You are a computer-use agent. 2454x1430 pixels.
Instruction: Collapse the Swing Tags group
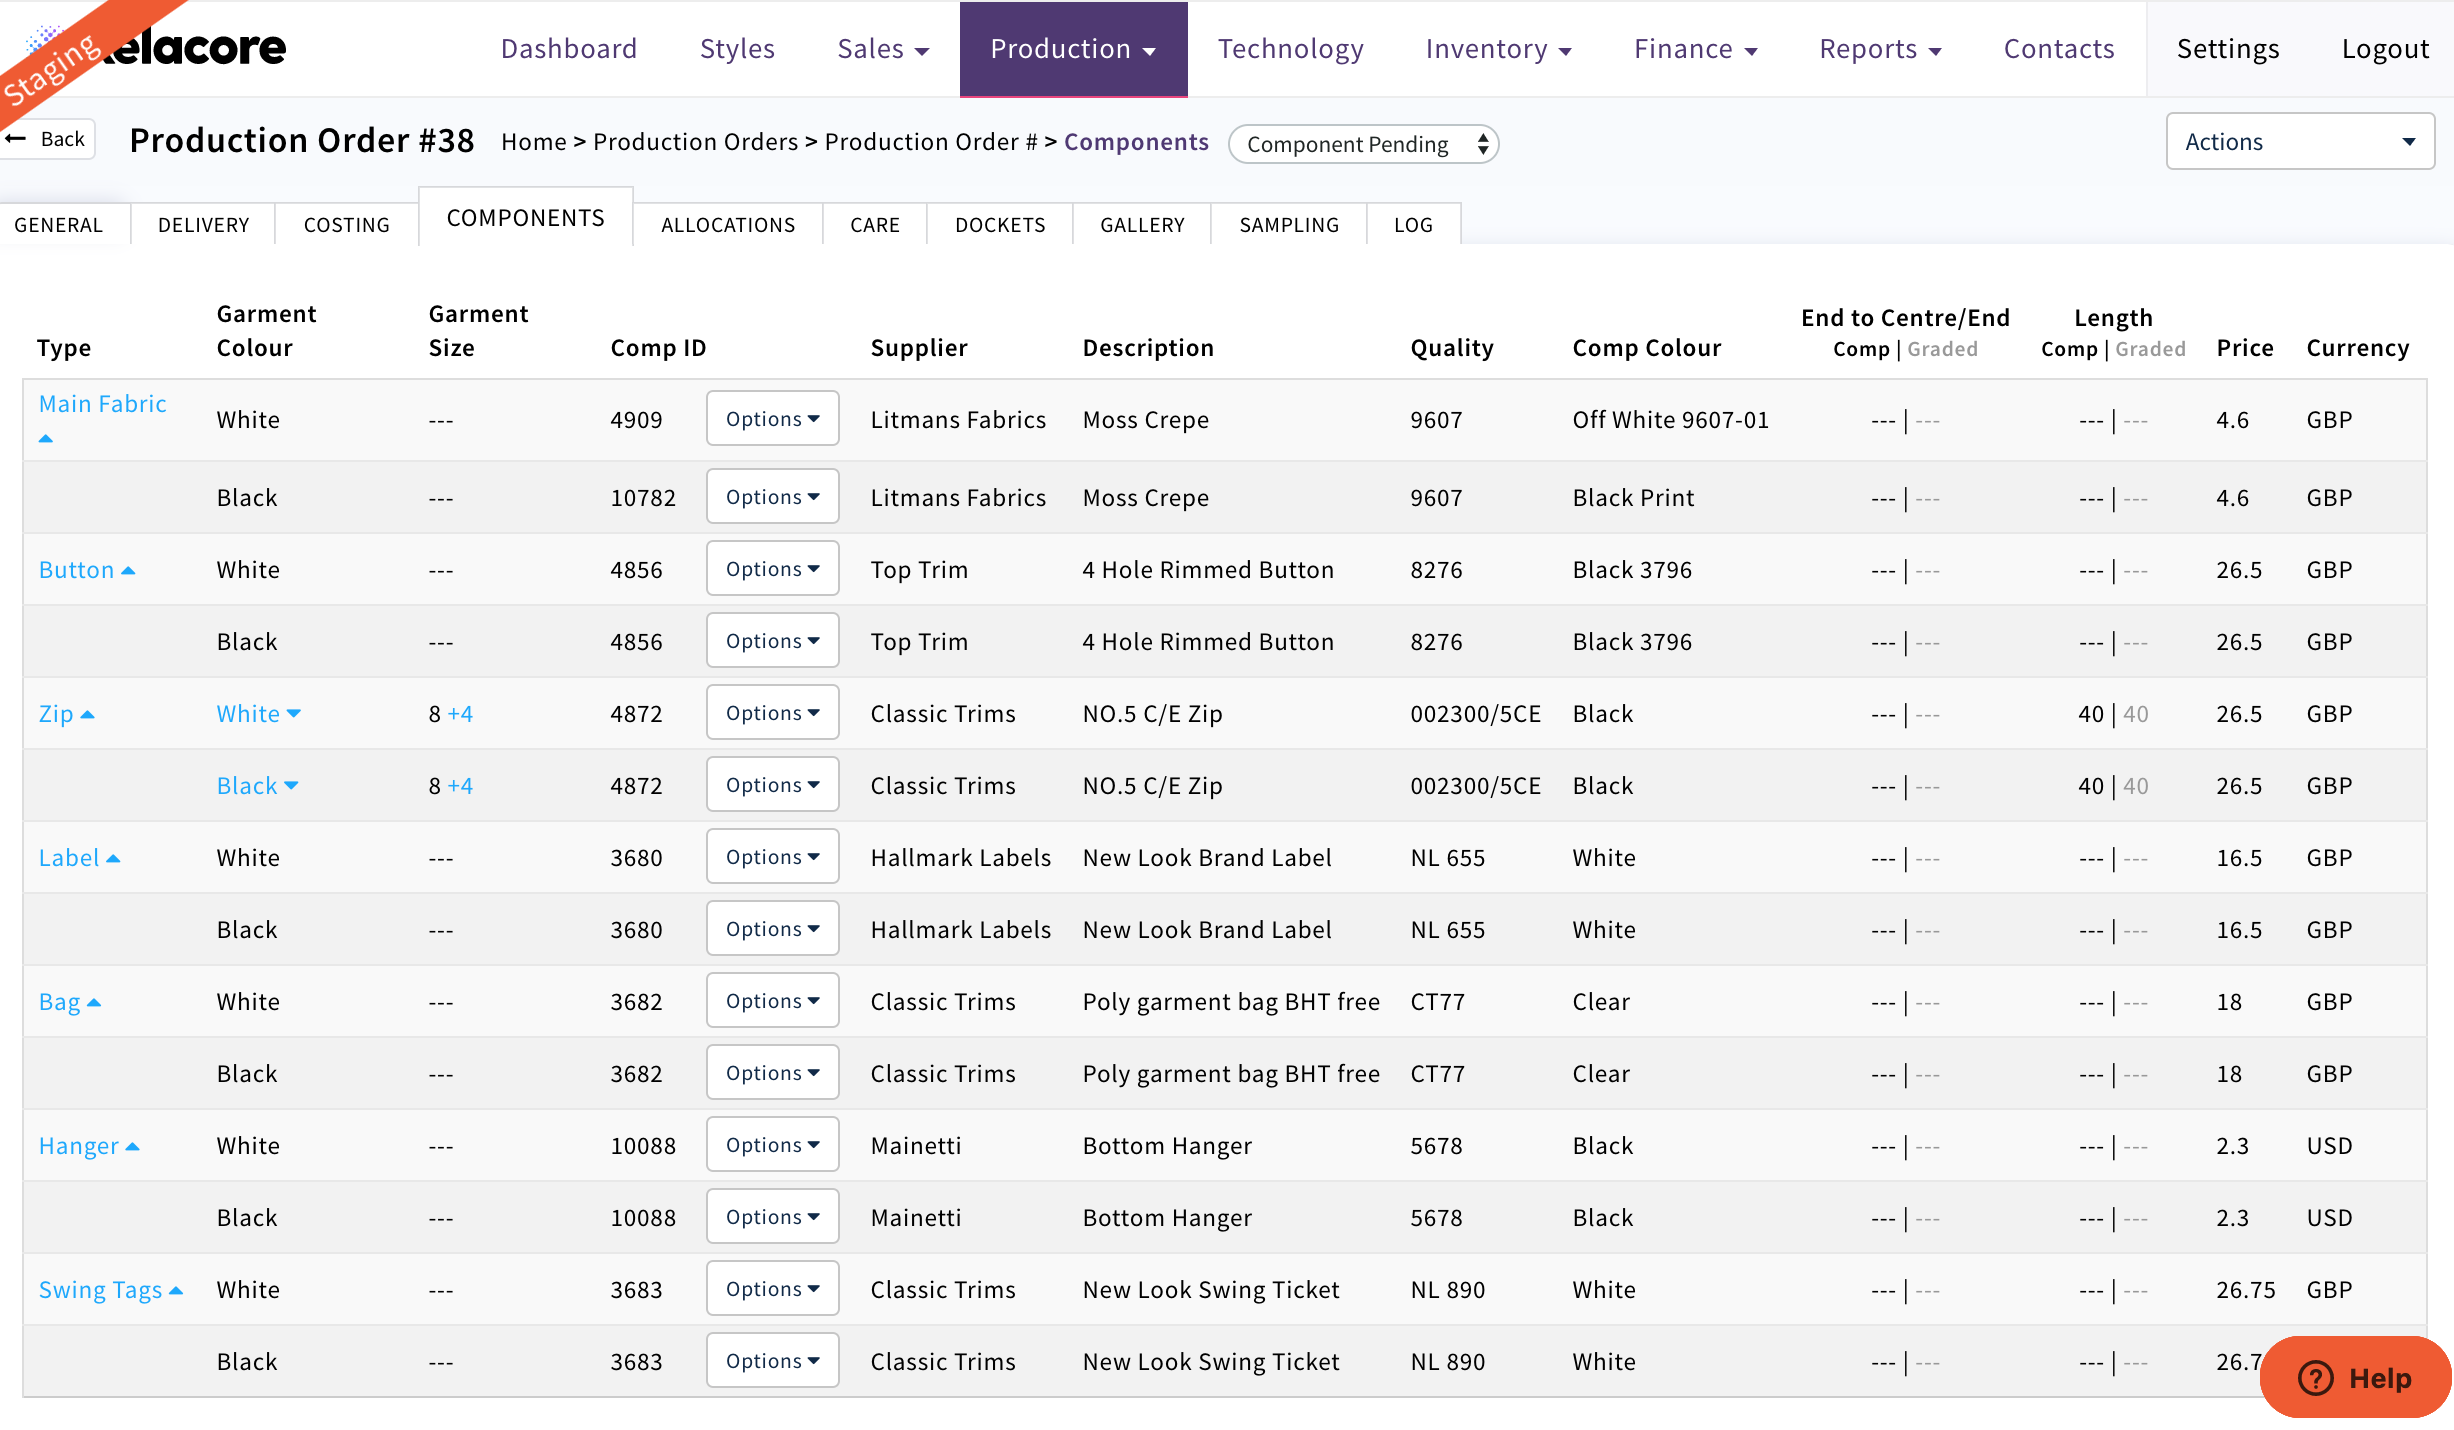(x=176, y=1290)
